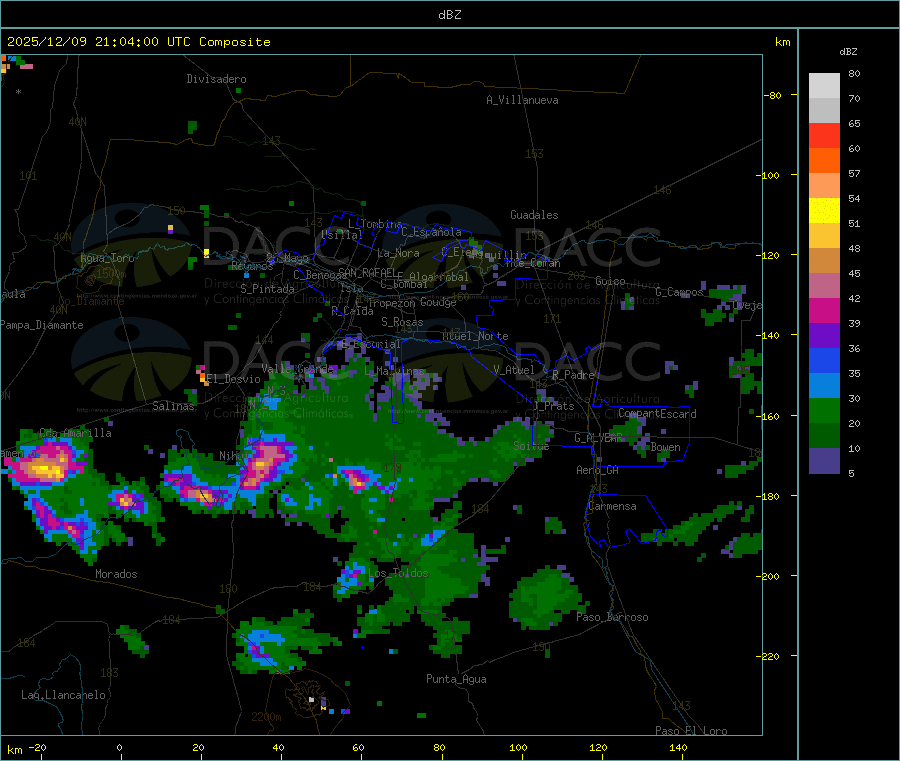Screen dimensions: 900x761
Task: Click the dark orange 57-60 dBZ legend swatch
Action: tap(824, 160)
